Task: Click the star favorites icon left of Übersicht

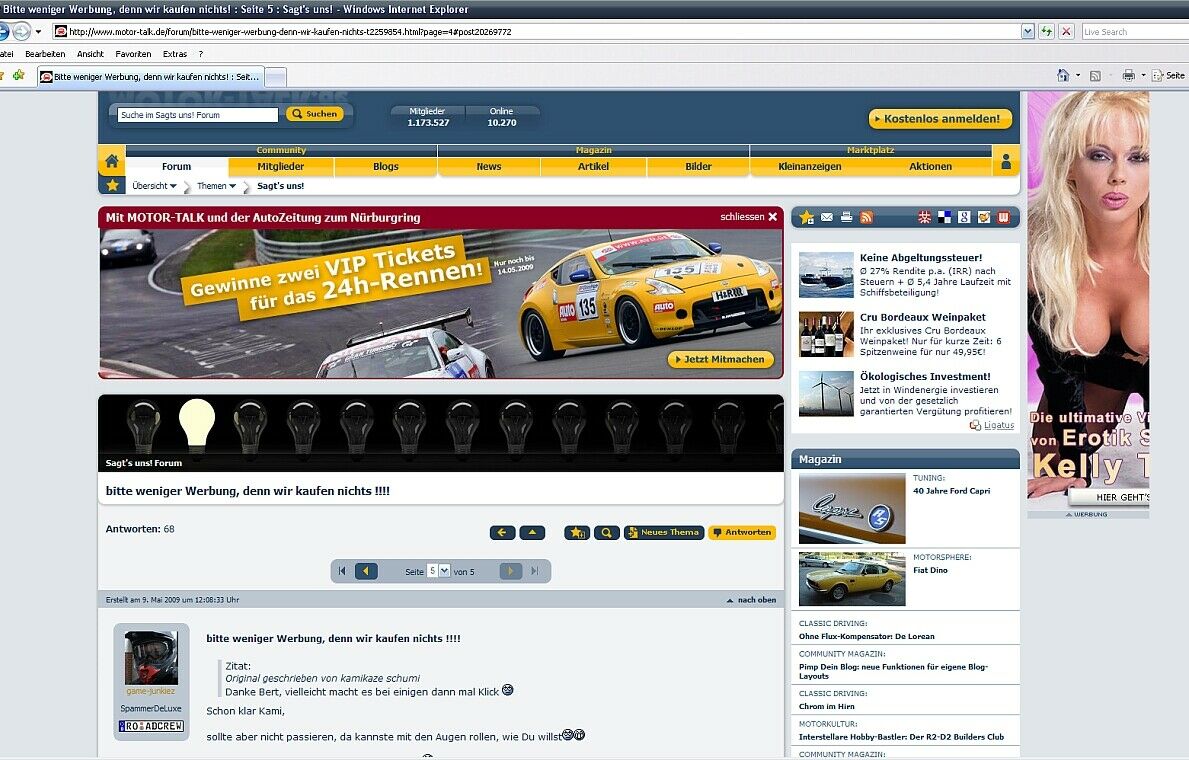Action: coord(112,185)
